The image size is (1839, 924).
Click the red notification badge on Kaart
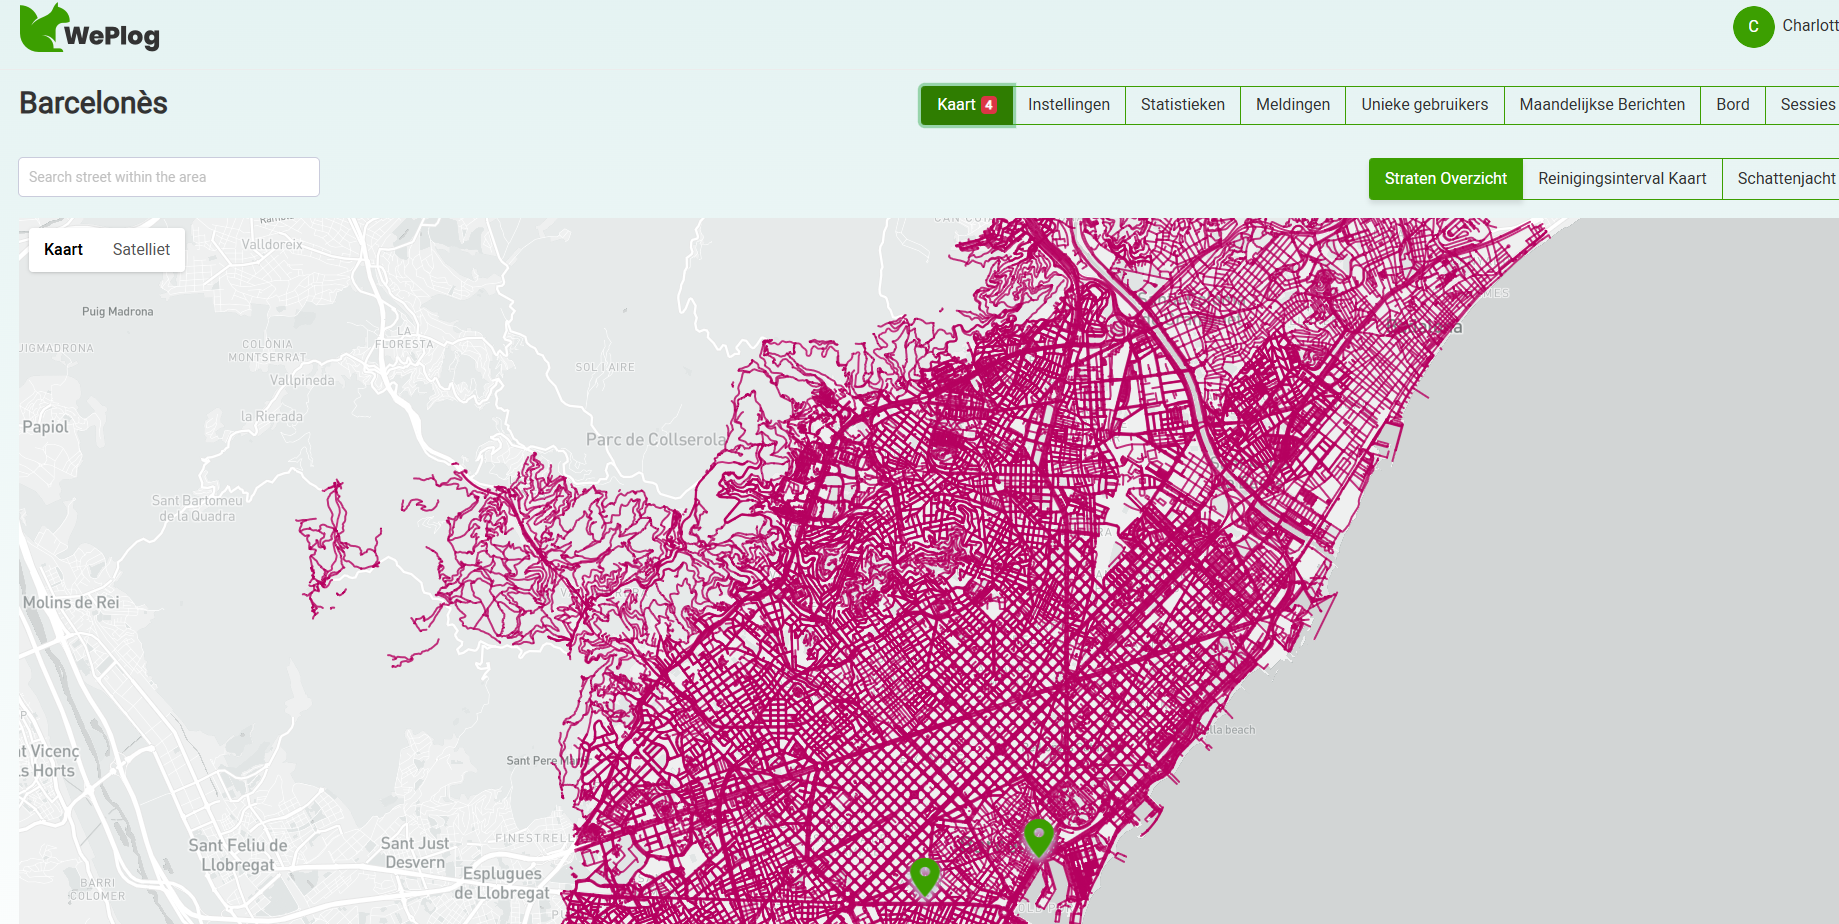pyautogui.click(x=989, y=105)
